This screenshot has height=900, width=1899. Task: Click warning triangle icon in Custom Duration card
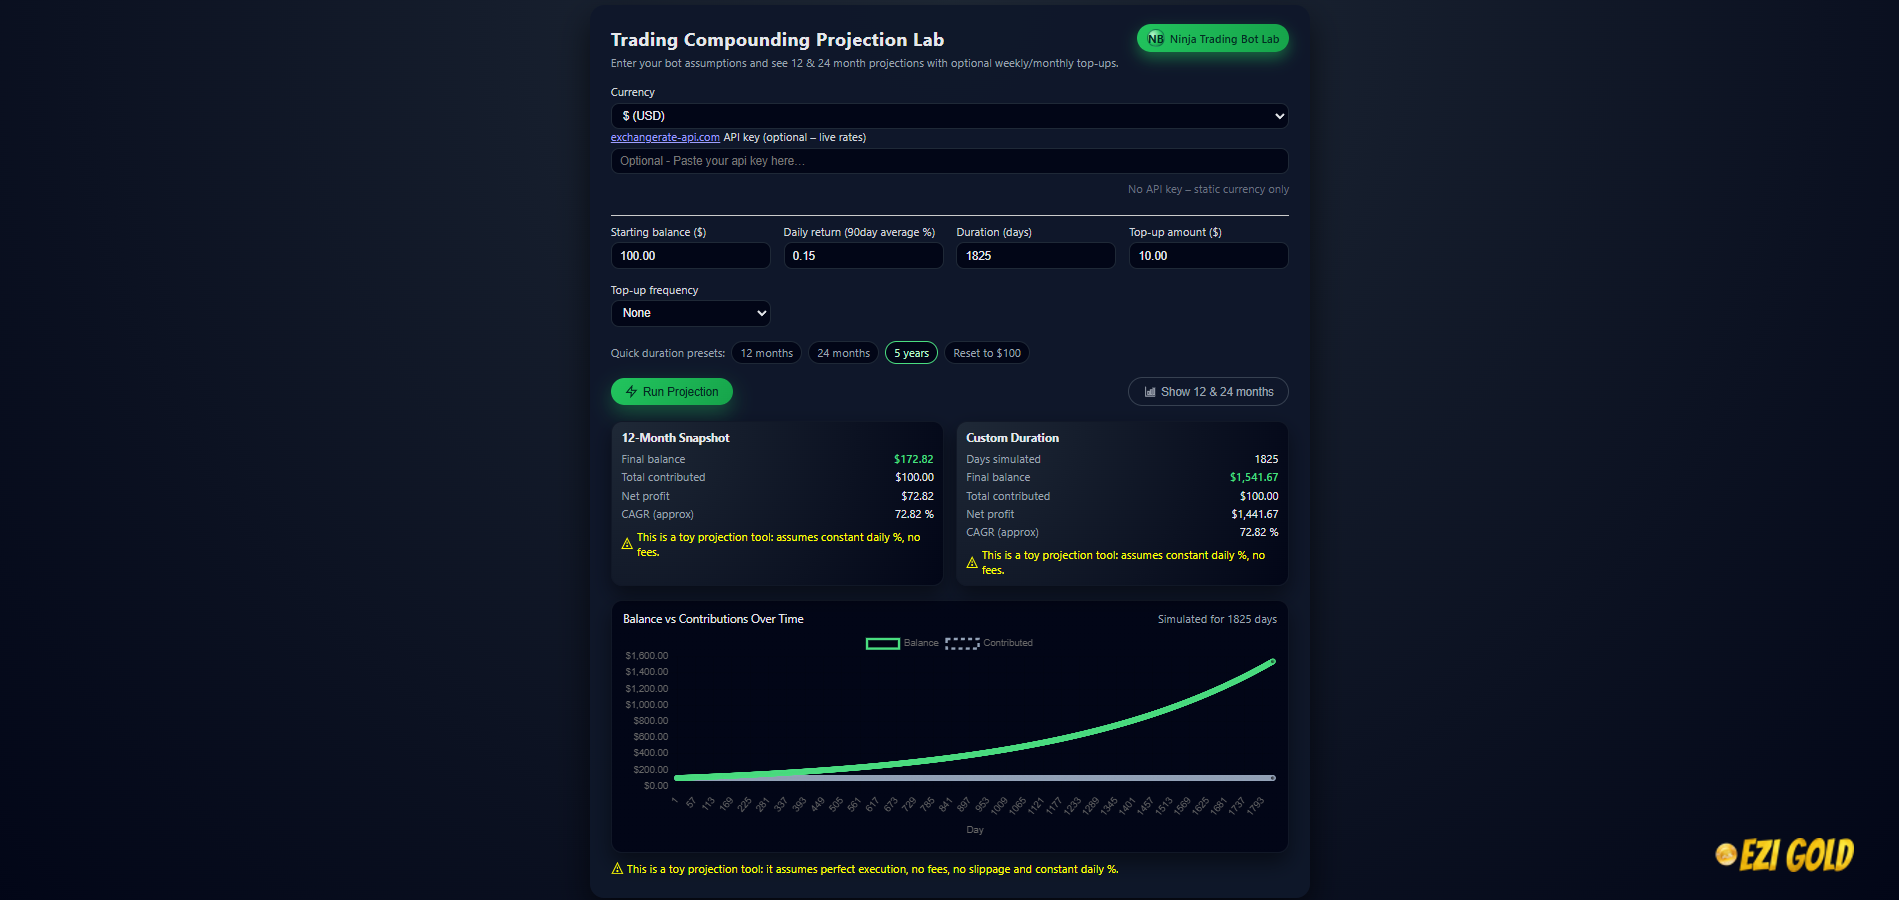tap(972, 563)
